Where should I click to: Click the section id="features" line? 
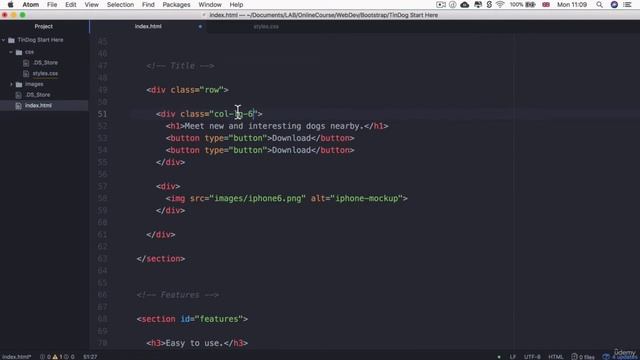click(192, 319)
